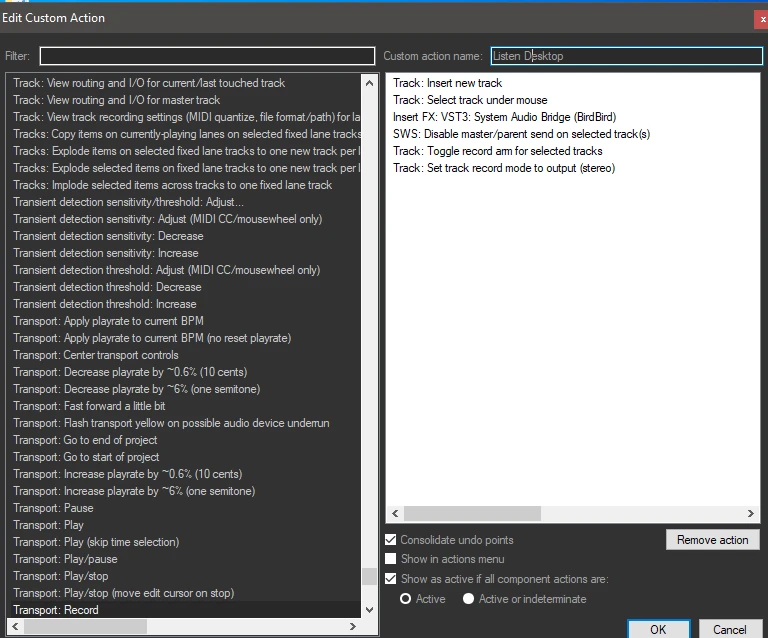Select the Active radio button
The height and width of the screenshot is (638, 768).
405,599
